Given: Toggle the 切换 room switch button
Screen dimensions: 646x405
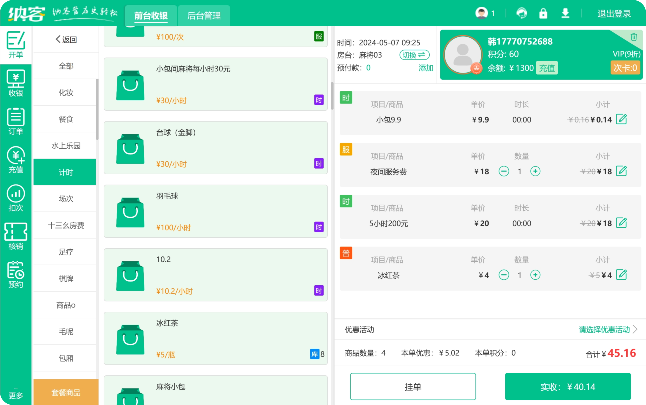Looking at the screenshot, I should 409,55.
